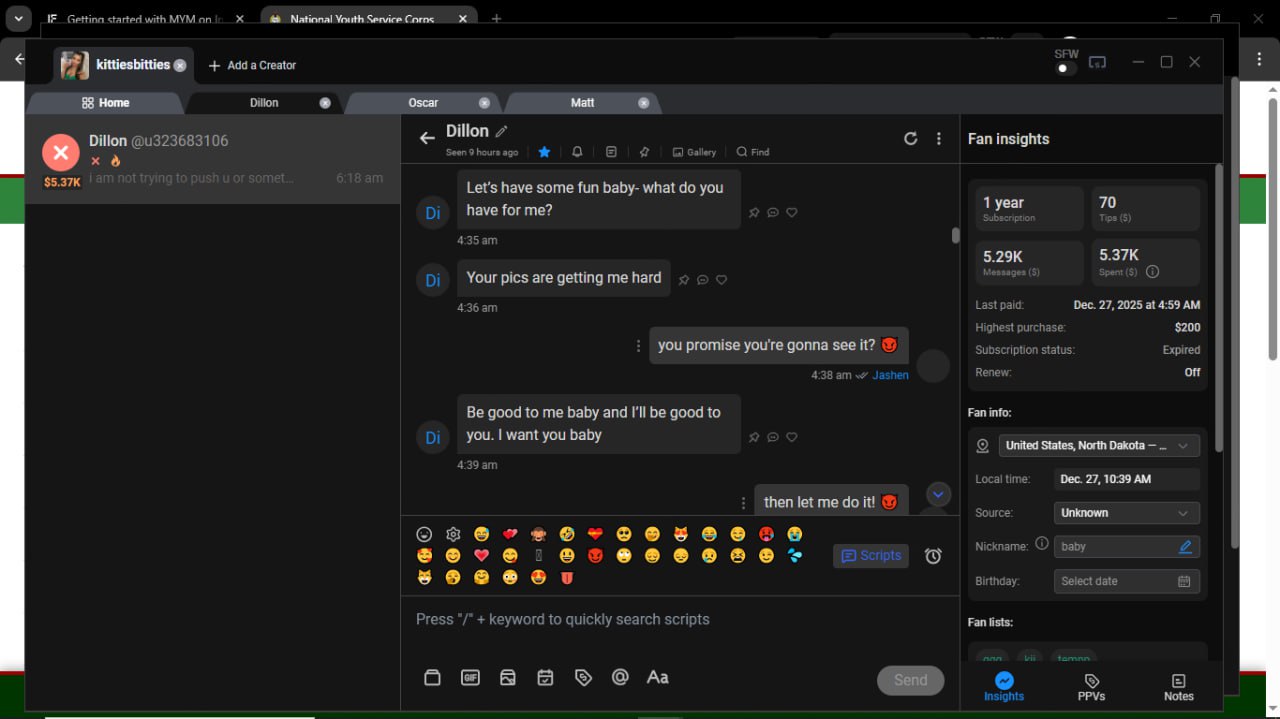The height and width of the screenshot is (719, 1280).
Task: Edit the Nickname field containing baby
Action: [x=1127, y=547]
